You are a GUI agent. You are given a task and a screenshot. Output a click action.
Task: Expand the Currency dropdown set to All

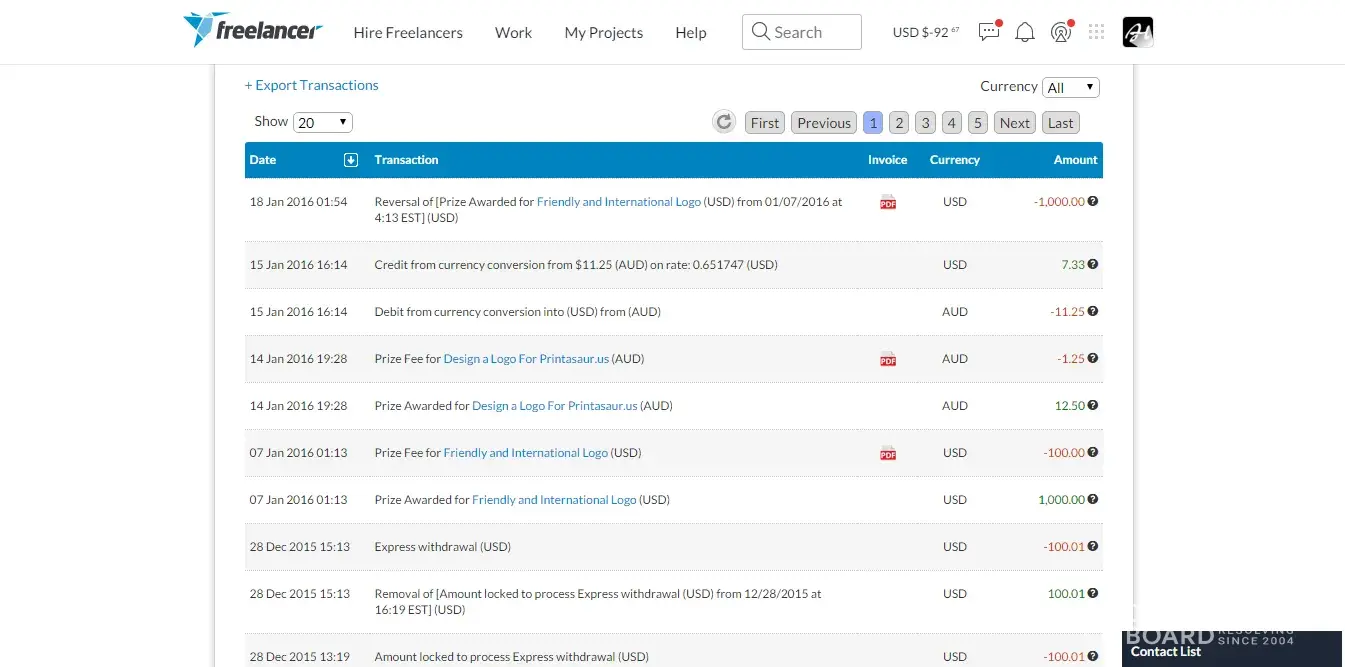[x=1070, y=88]
